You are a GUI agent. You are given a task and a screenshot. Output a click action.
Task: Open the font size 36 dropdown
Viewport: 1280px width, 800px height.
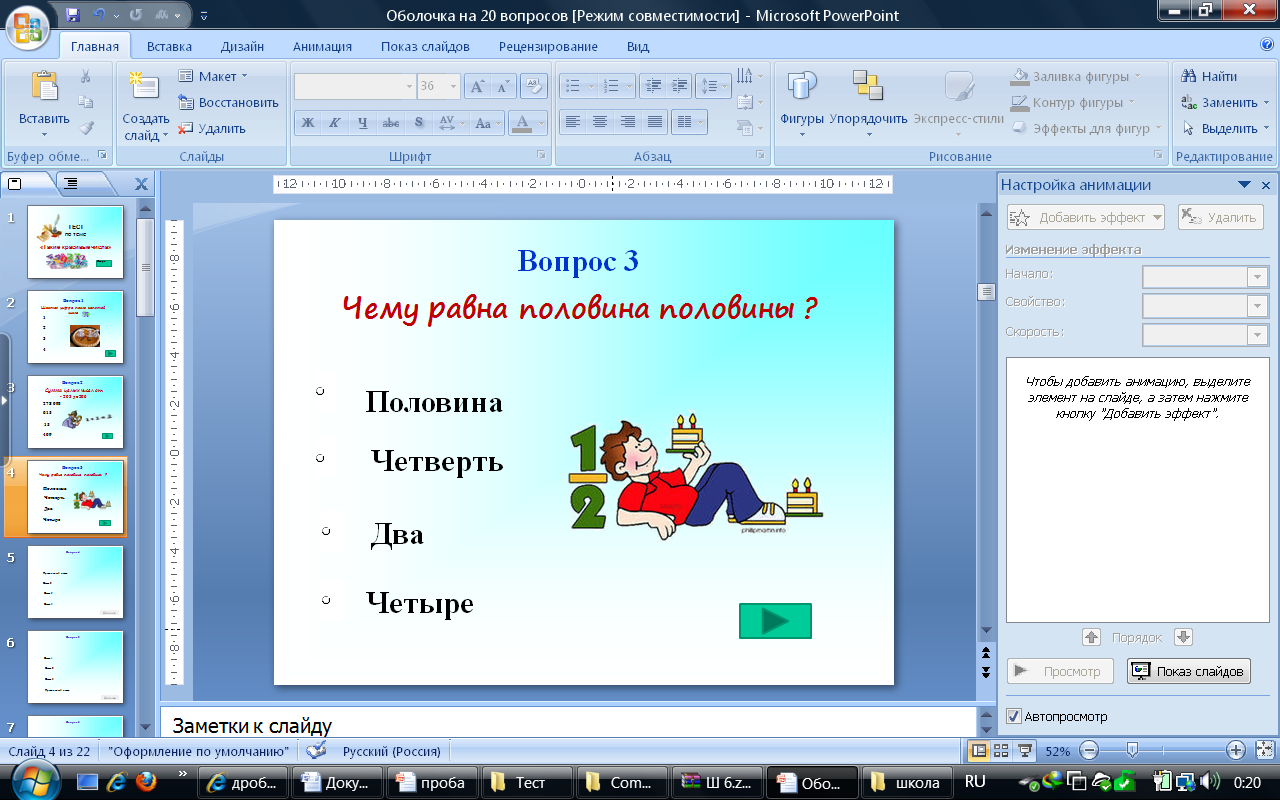[453, 86]
